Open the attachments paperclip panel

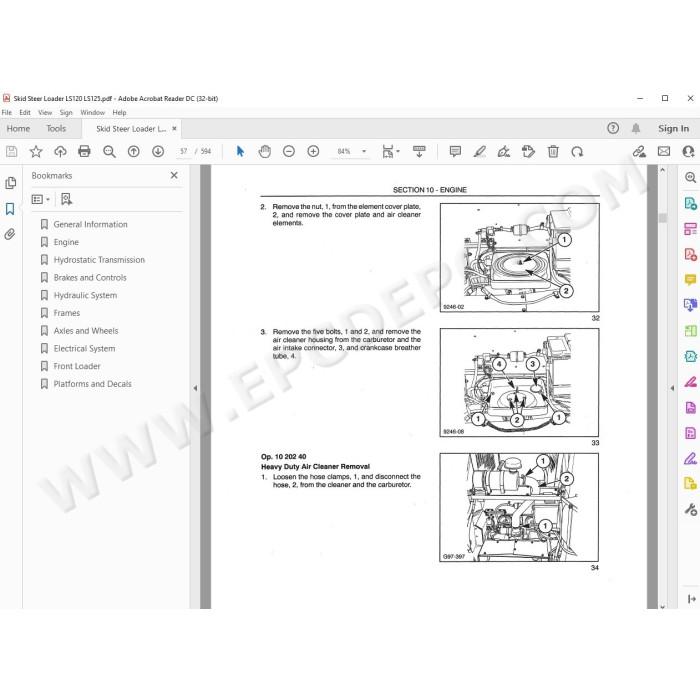[x=10, y=234]
